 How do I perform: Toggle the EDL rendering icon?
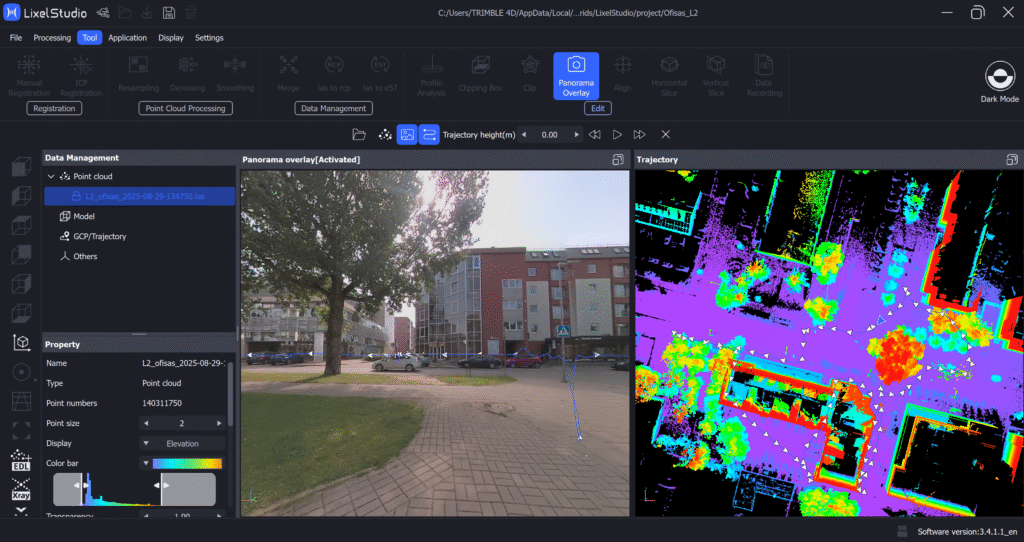coord(21,461)
